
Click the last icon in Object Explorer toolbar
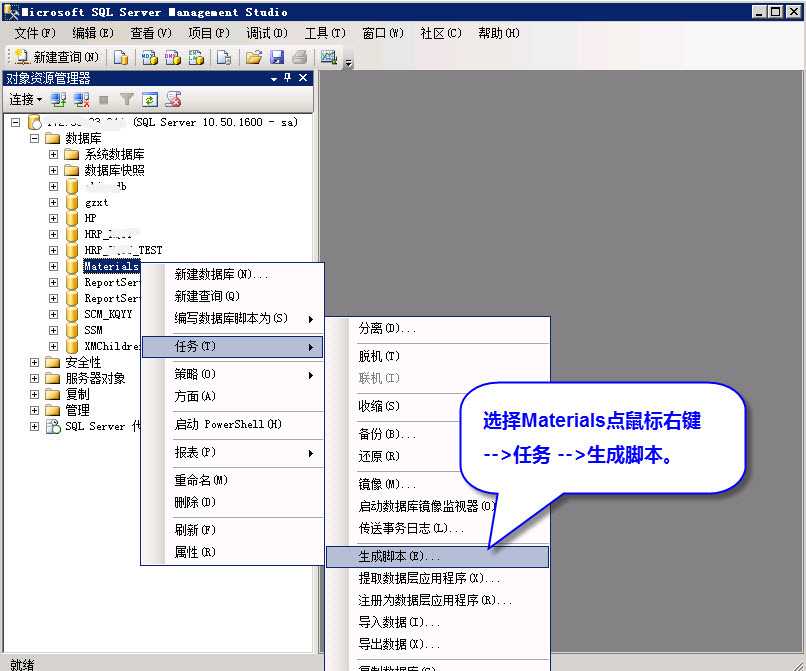[x=173, y=99]
